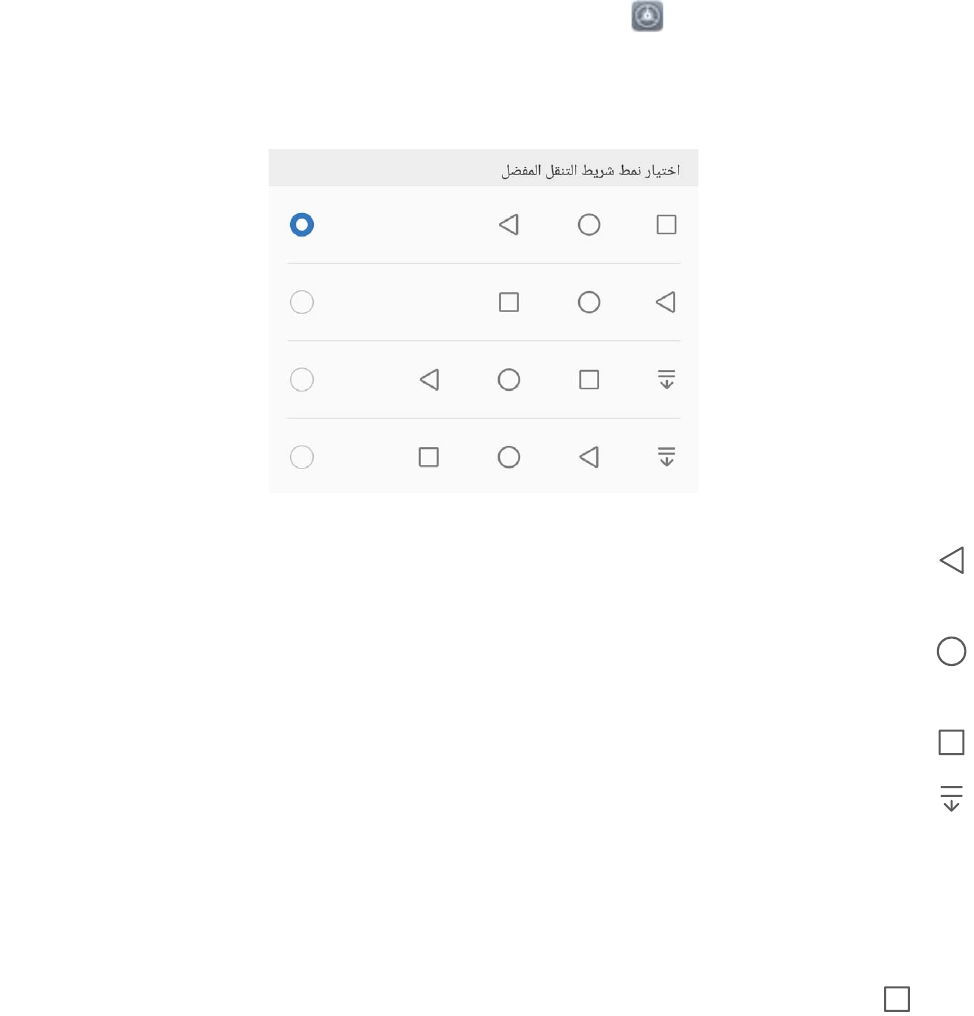Image resolution: width=974 pixels, height=1016 pixels.
Task: Click notification pull-down icon in third layout row
Action: [x=666, y=380]
